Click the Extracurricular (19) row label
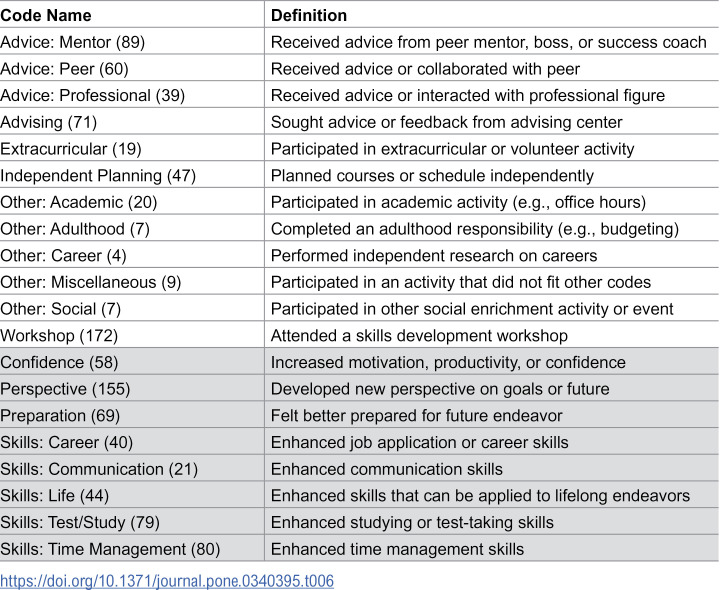The width and height of the screenshot is (720, 590). pyautogui.click(x=71, y=148)
